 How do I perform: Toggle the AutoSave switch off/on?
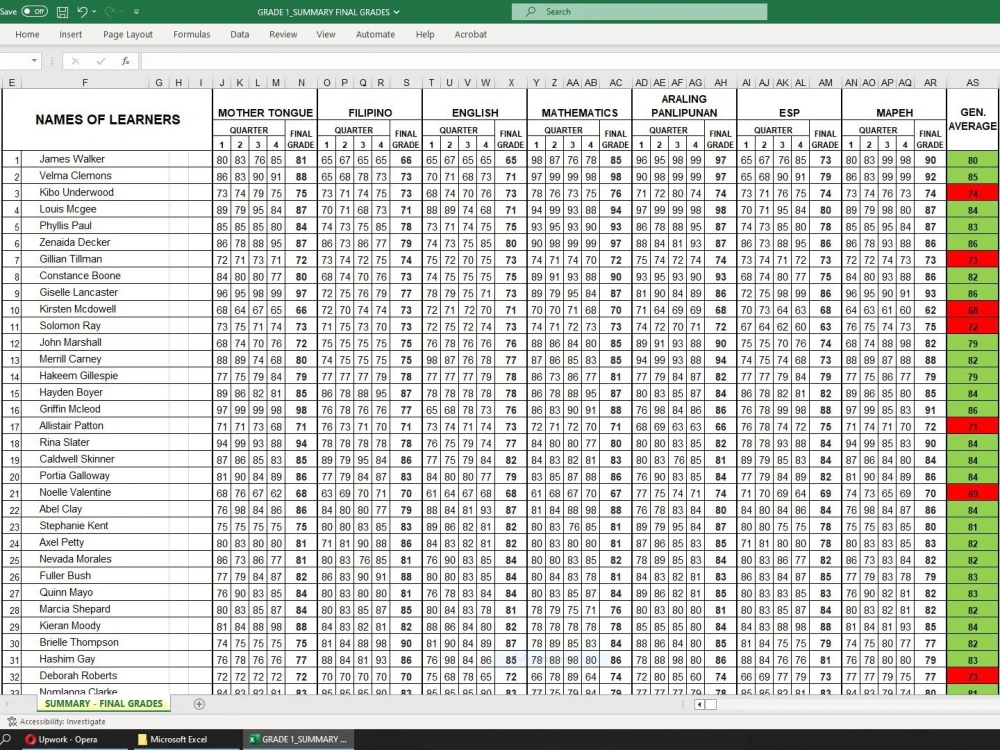pyautogui.click(x=34, y=11)
